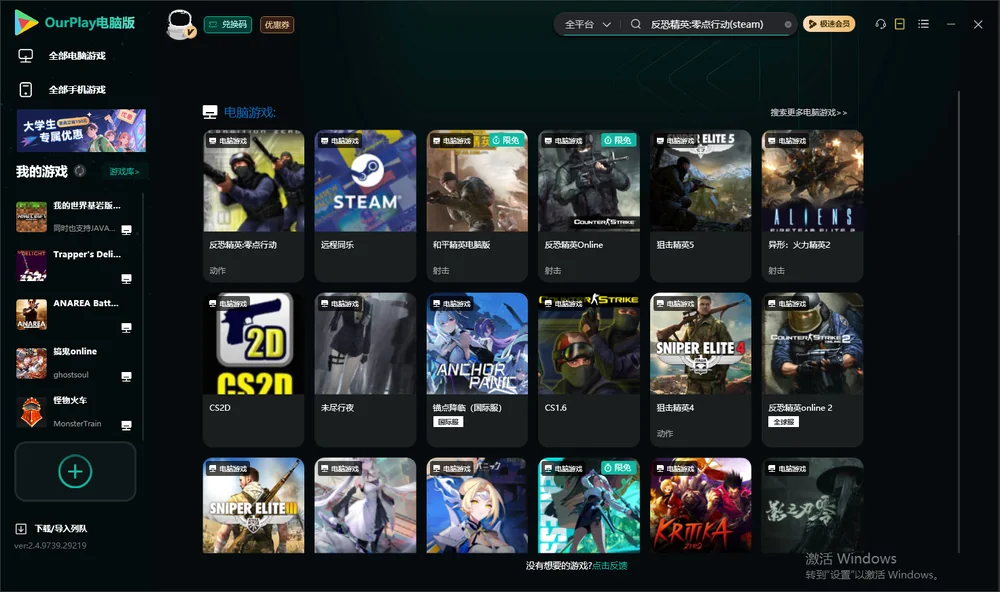Clear the search text with the X icon
The image size is (1000, 592).
click(788, 24)
